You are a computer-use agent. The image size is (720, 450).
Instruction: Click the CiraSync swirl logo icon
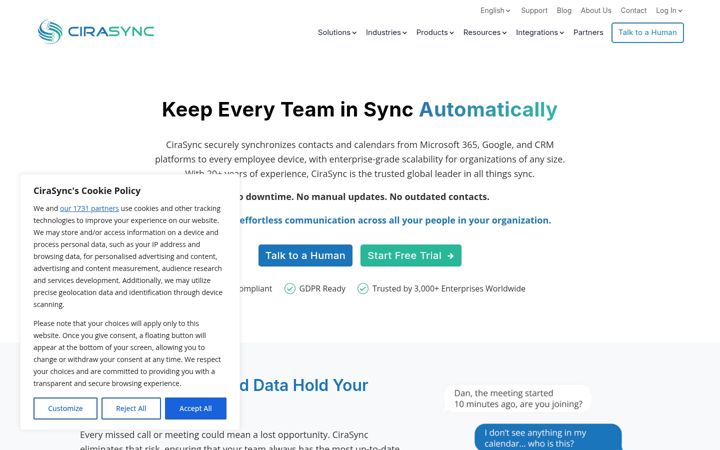50,32
